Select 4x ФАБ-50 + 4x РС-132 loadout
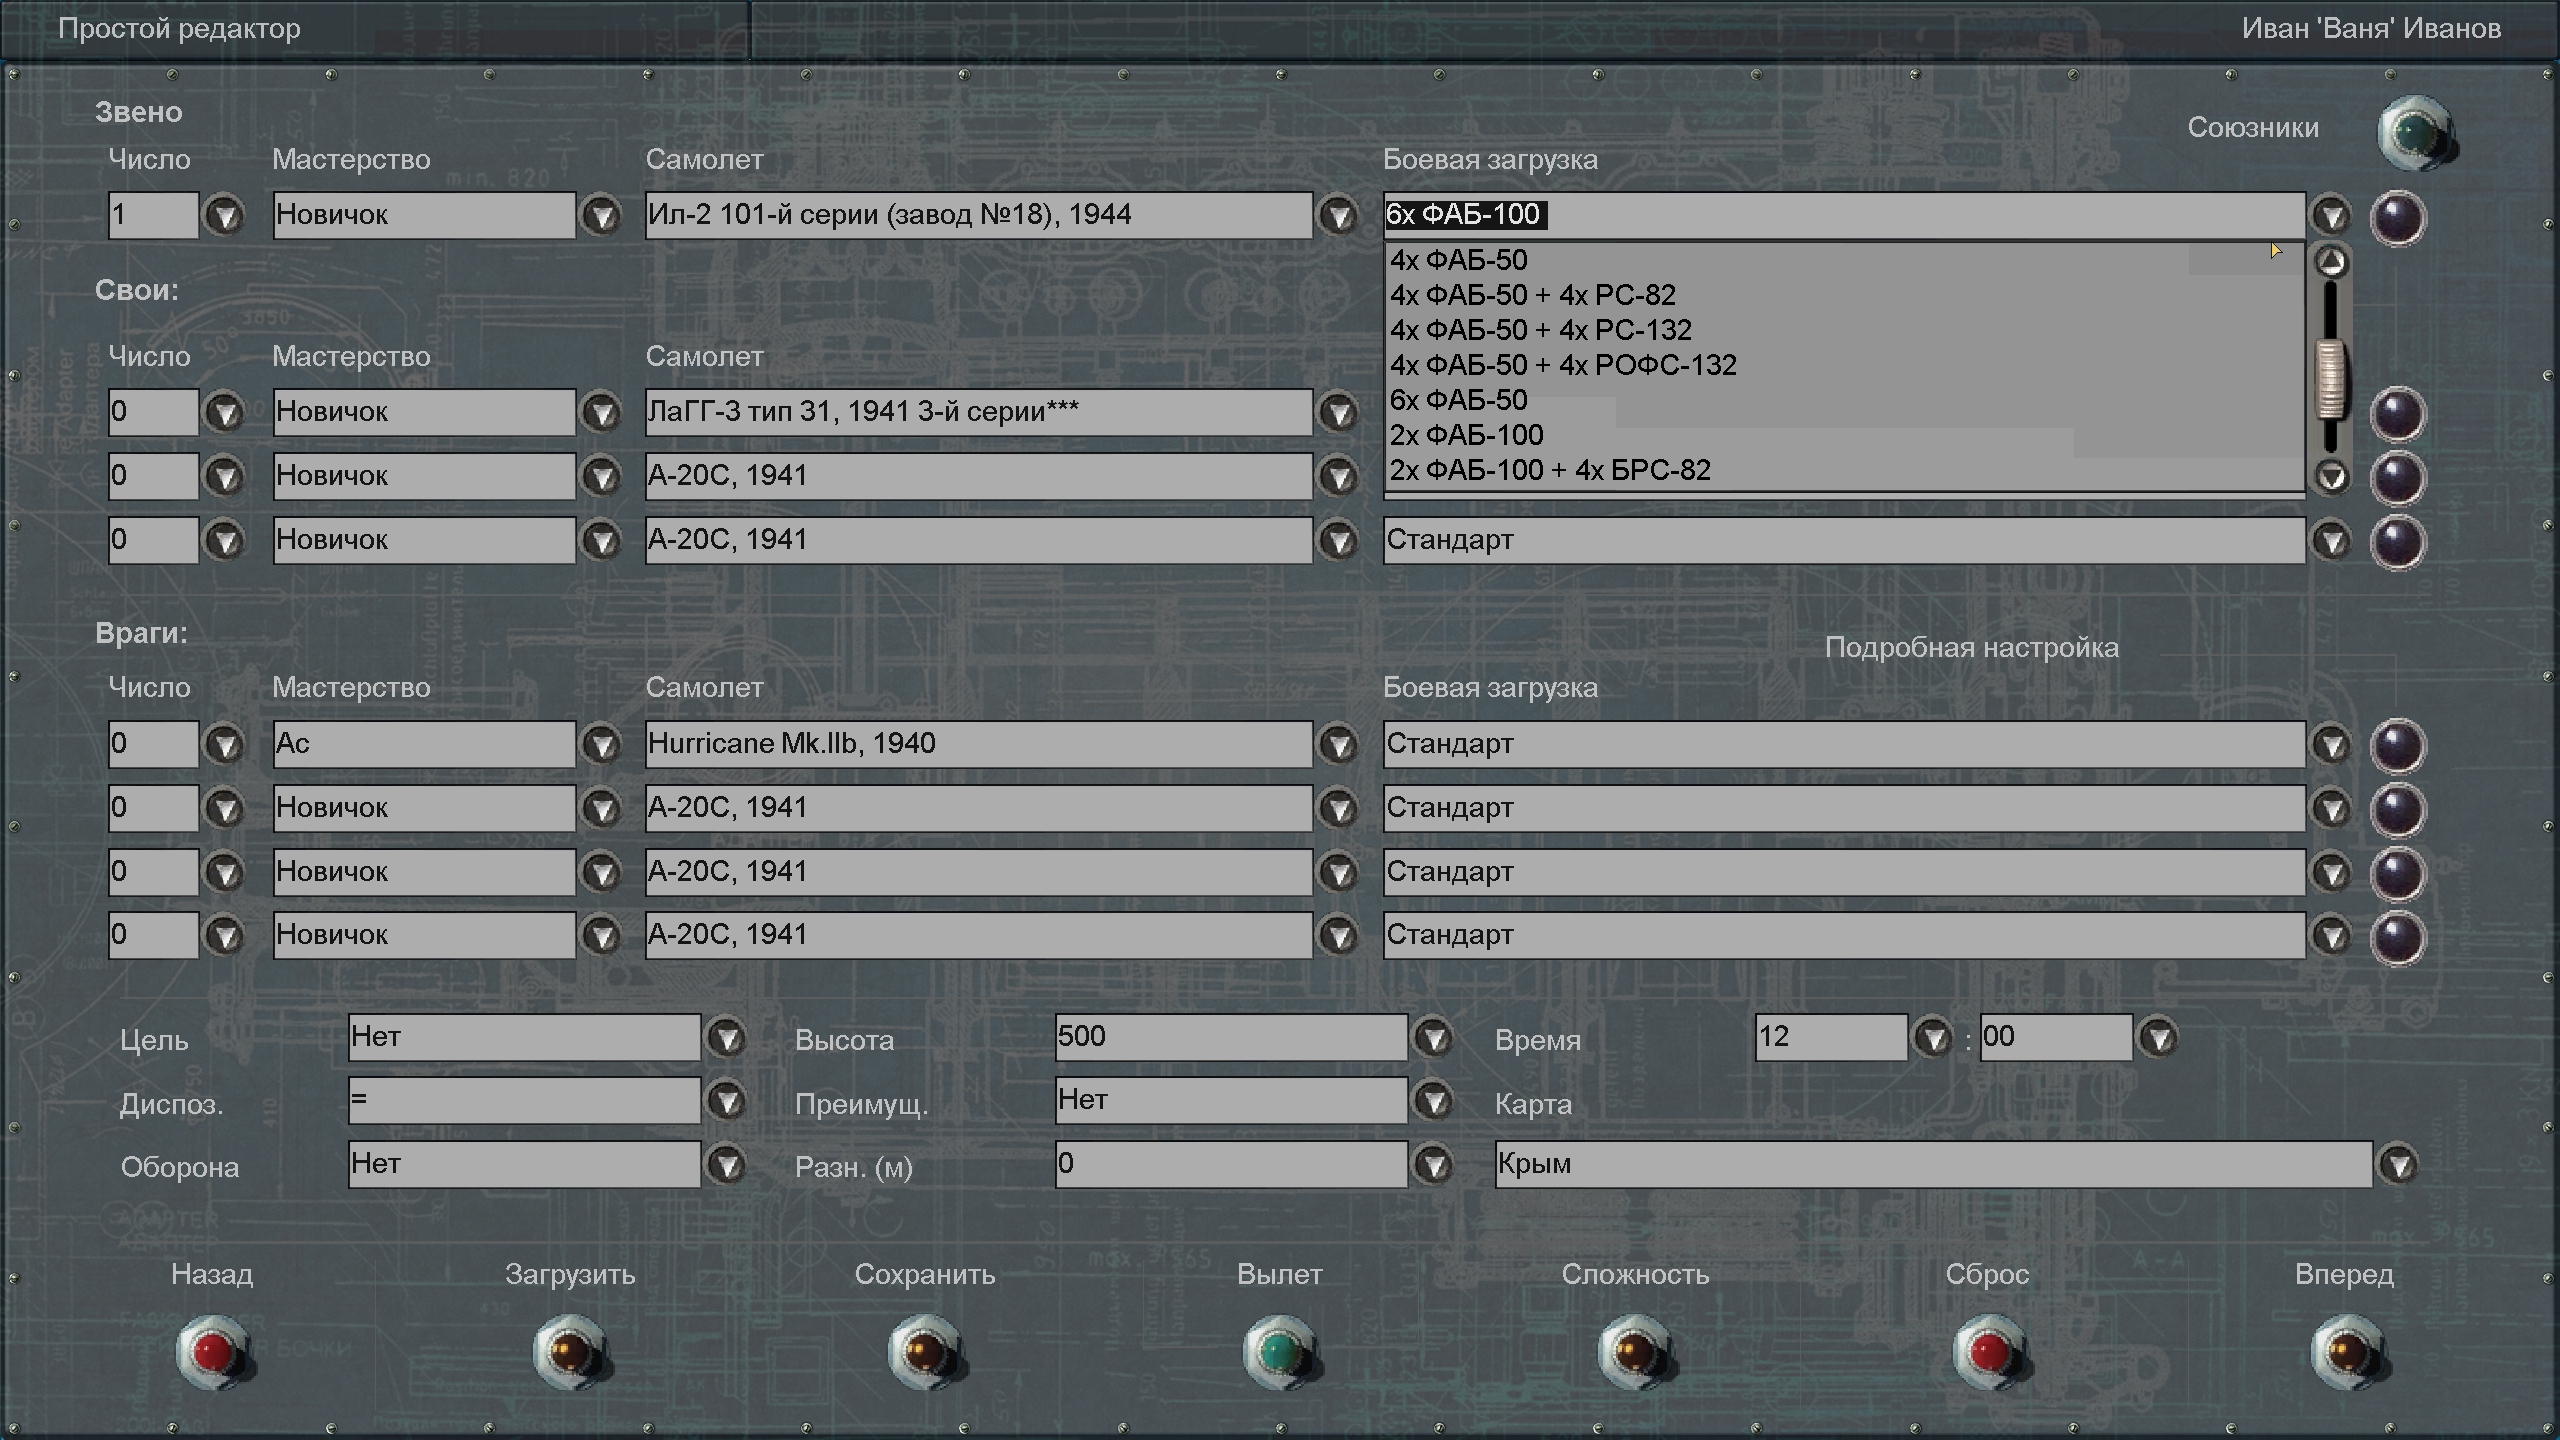 pyautogui.click(x=1540, y=330)
